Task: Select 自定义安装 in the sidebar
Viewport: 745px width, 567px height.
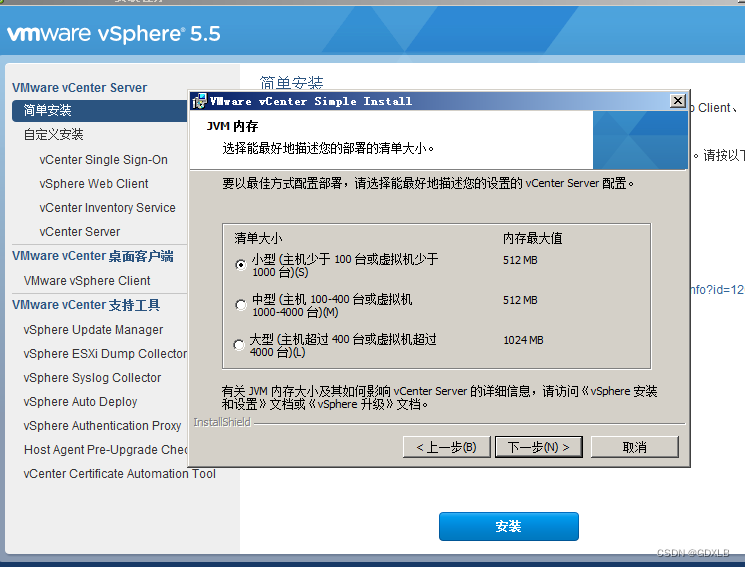Action: 53,135
